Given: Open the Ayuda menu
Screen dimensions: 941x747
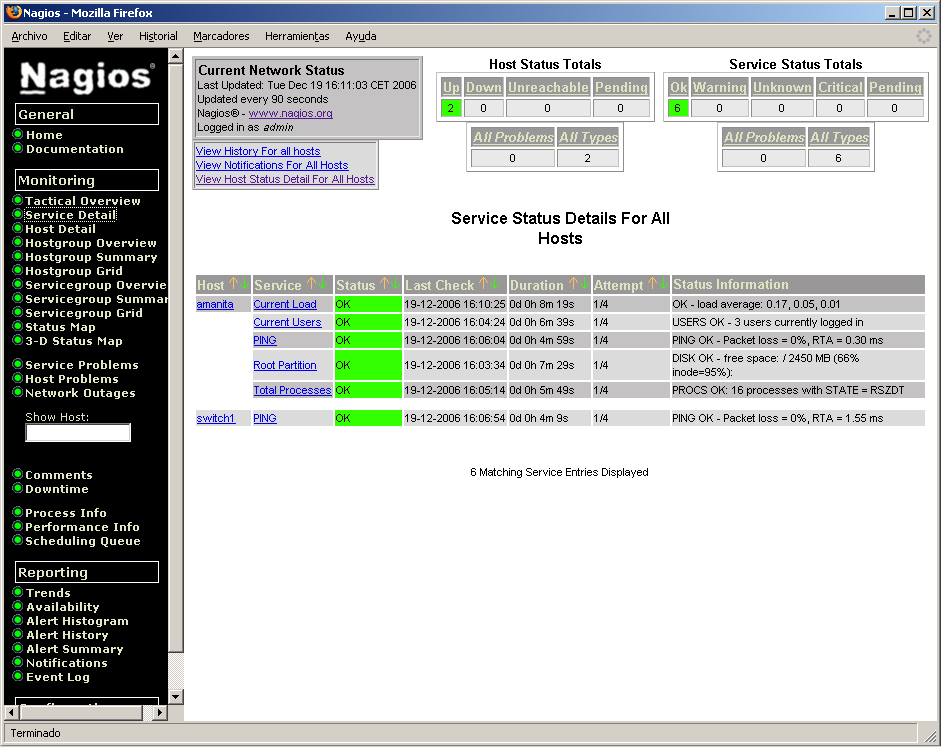Looking at the screenshot, I should point(361,37).
